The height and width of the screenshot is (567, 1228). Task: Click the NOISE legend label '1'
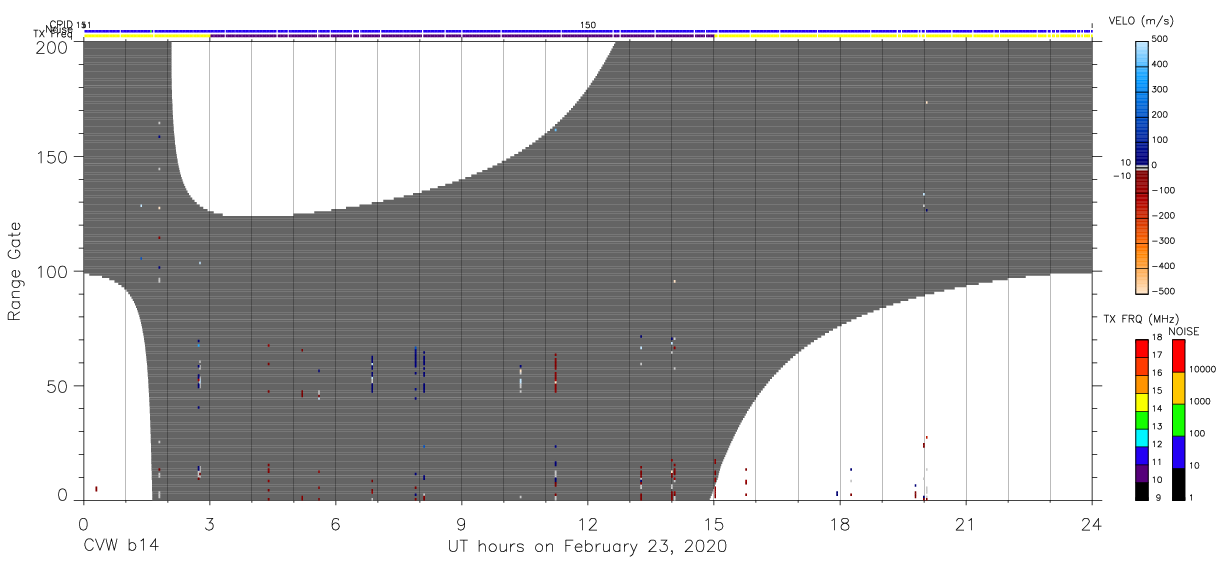coord(1193,497)
